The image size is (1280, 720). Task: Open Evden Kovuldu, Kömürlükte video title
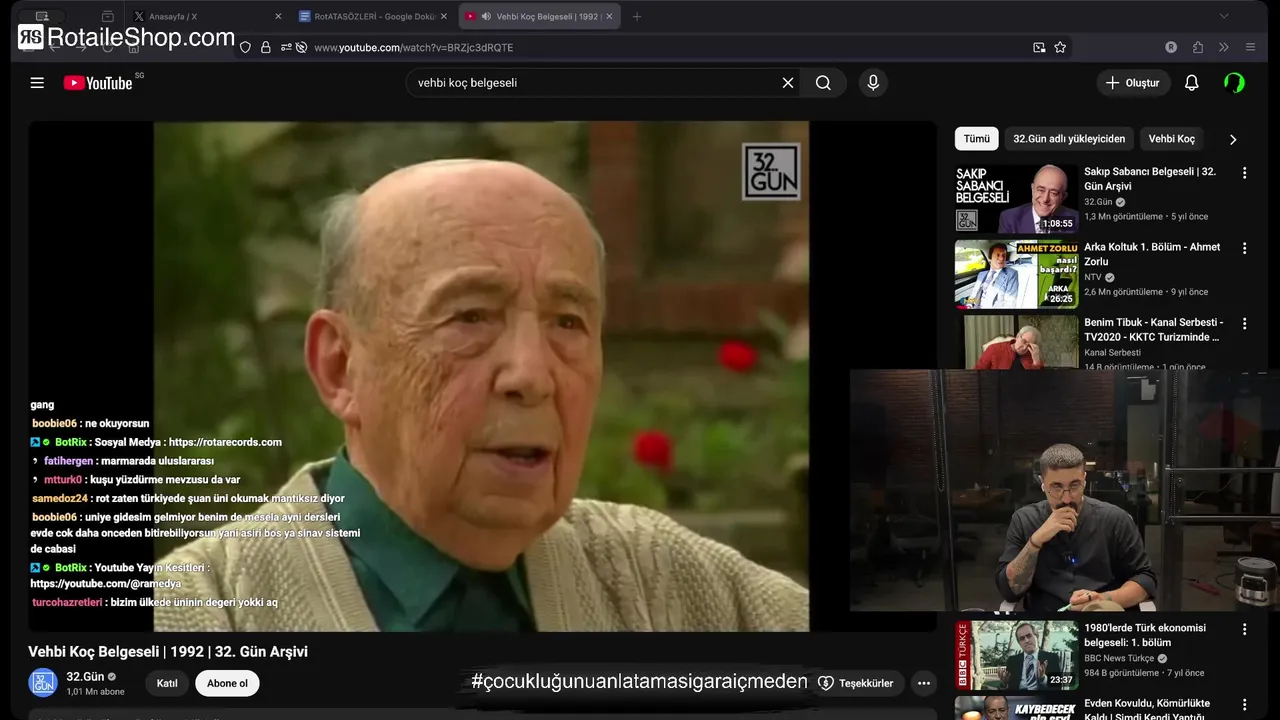pyautogui.click(x=1147, y=710)
